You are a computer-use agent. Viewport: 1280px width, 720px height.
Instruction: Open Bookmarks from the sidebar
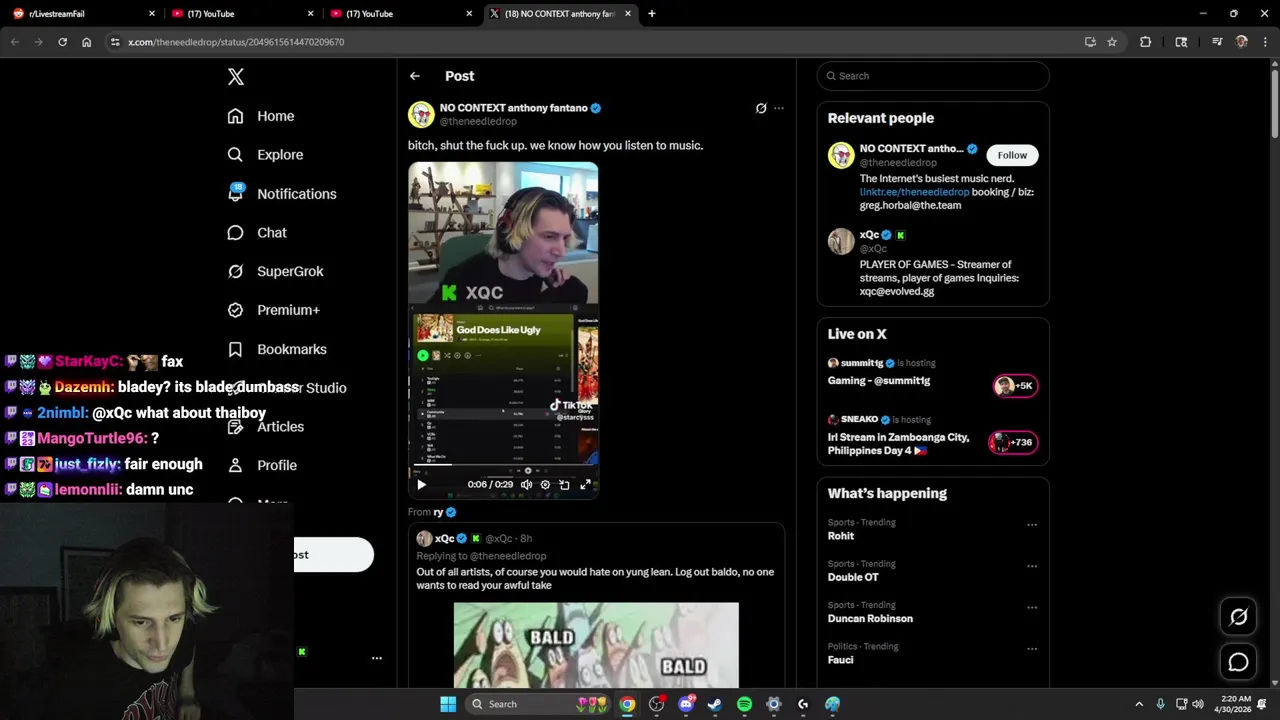pyautogui.click(x=277, y=349)
